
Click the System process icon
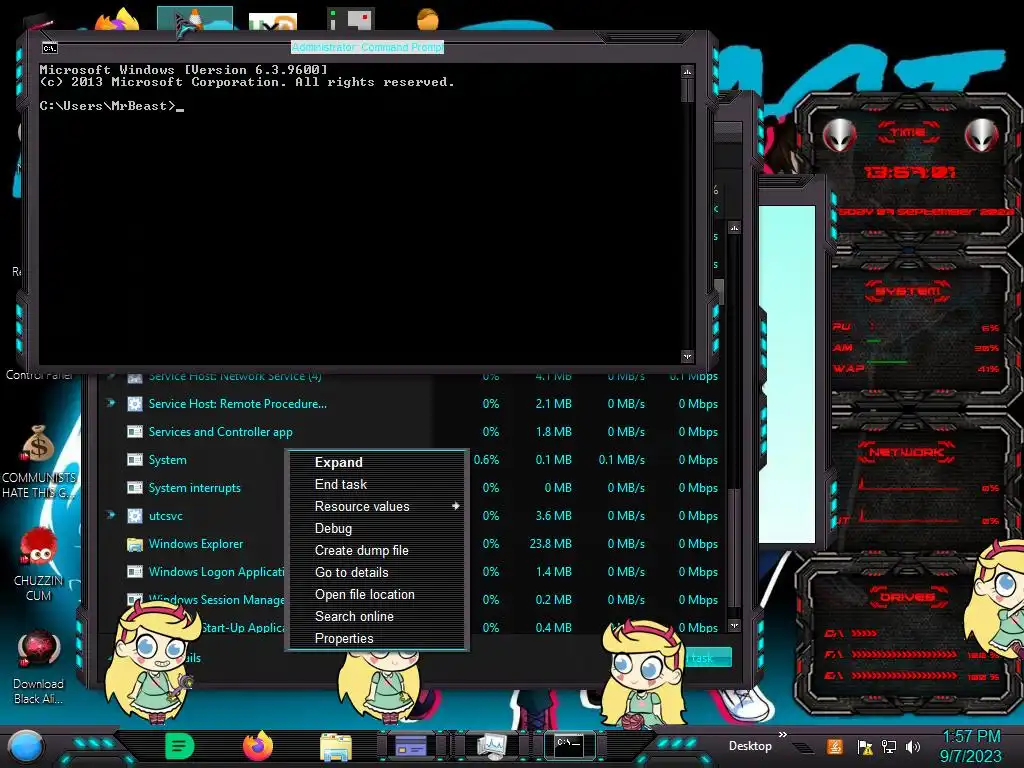pyautogui.click(x=135, y=460)
